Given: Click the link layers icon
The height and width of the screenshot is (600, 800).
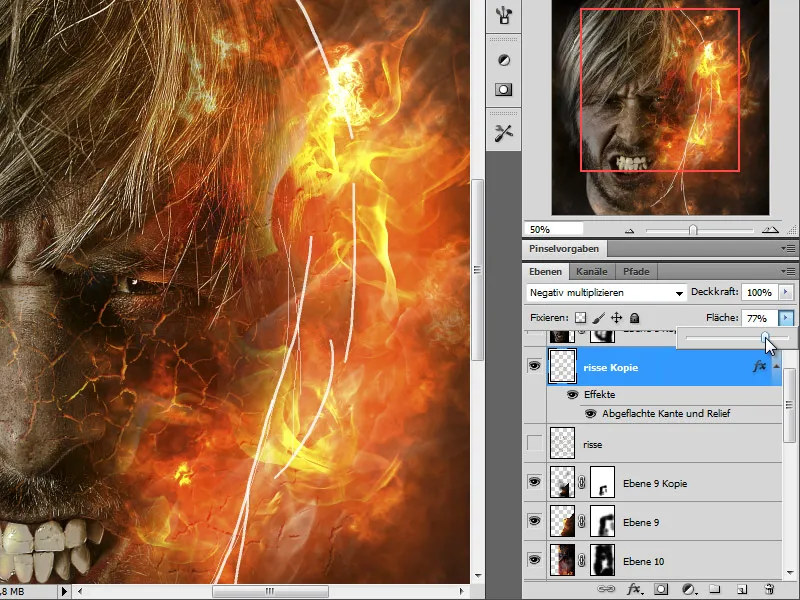Looking at the screenshot, I should pyautogui.click(x=606, y=589).
